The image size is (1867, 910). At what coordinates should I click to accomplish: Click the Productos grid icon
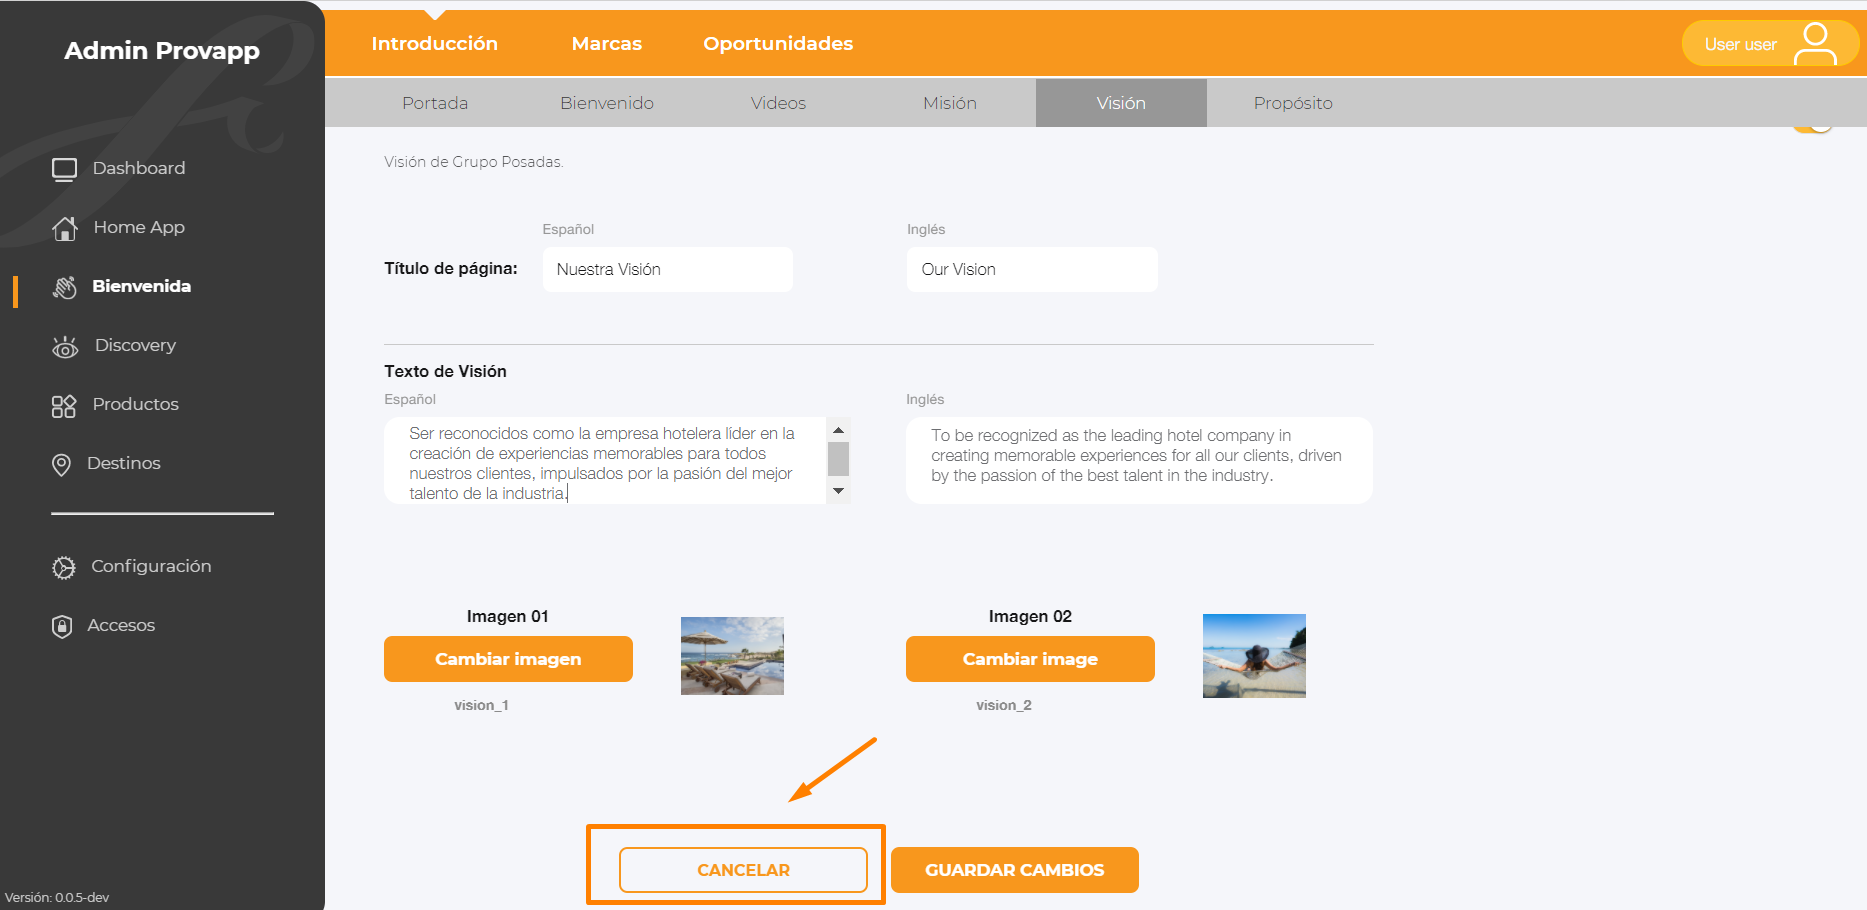pyautogui.click(x=64, y=405)
